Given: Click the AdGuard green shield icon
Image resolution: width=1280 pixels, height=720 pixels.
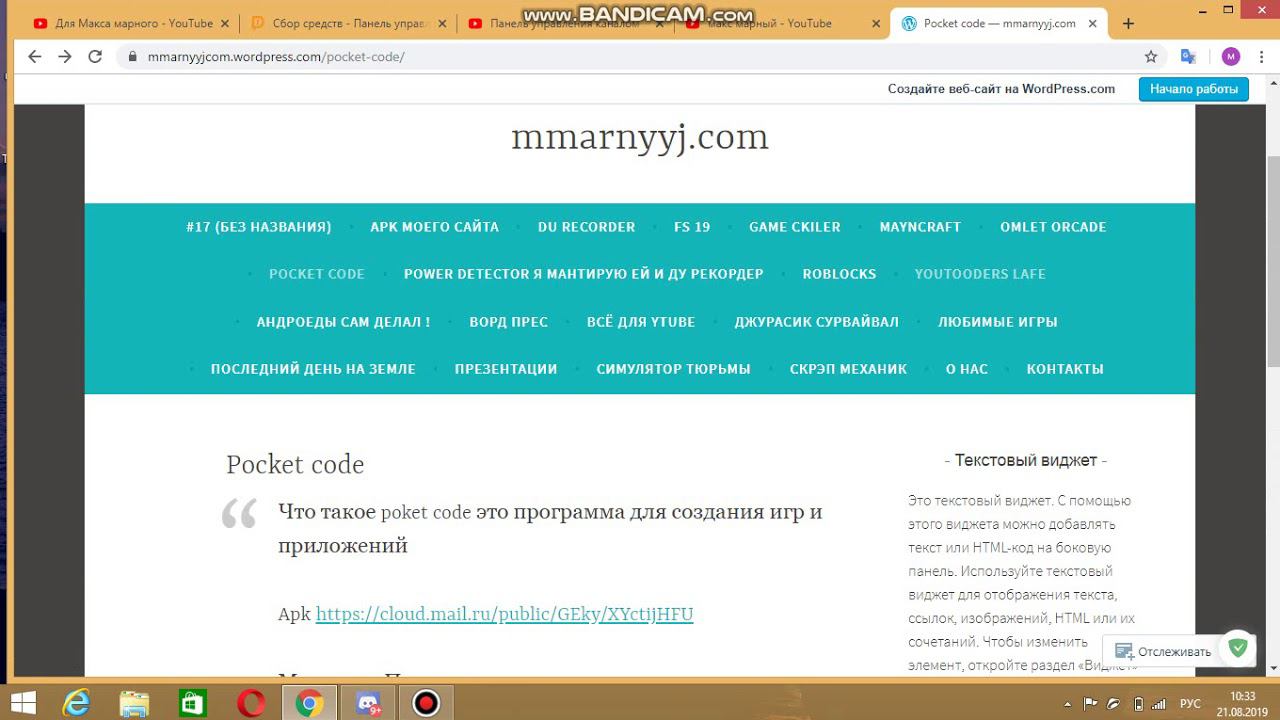Looking at the screenshot, I should coord(1238,648).
